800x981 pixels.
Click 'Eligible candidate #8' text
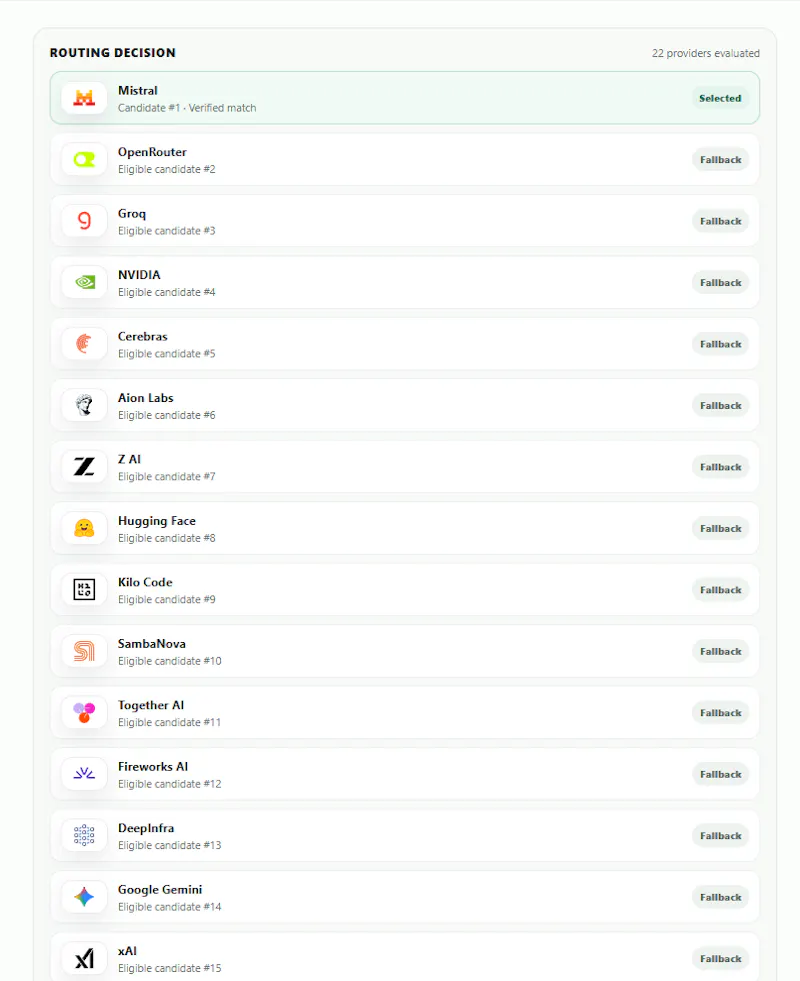[x=166, y=538]
